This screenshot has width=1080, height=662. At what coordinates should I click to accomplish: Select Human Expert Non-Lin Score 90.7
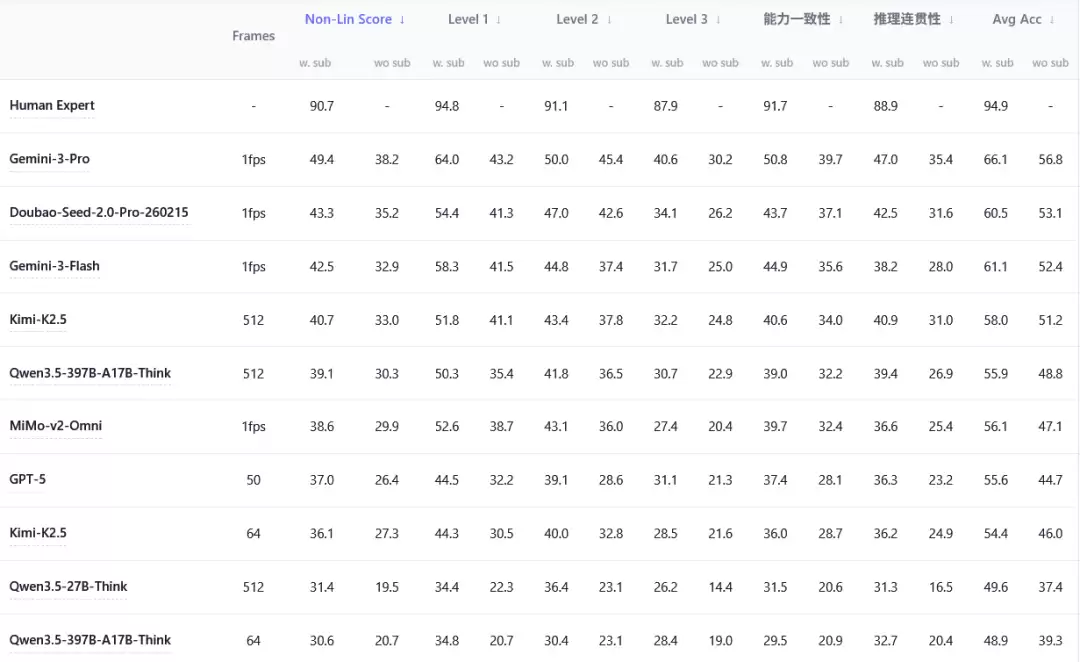[x=322, y=106]
